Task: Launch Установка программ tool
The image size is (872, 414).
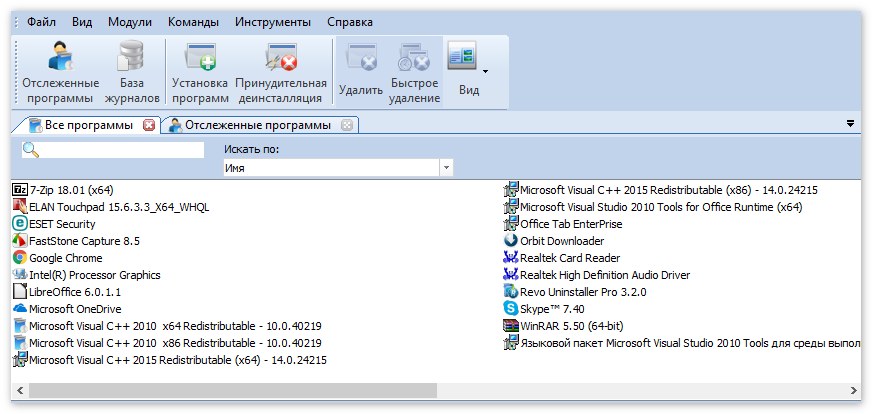Action: point(200,72)
